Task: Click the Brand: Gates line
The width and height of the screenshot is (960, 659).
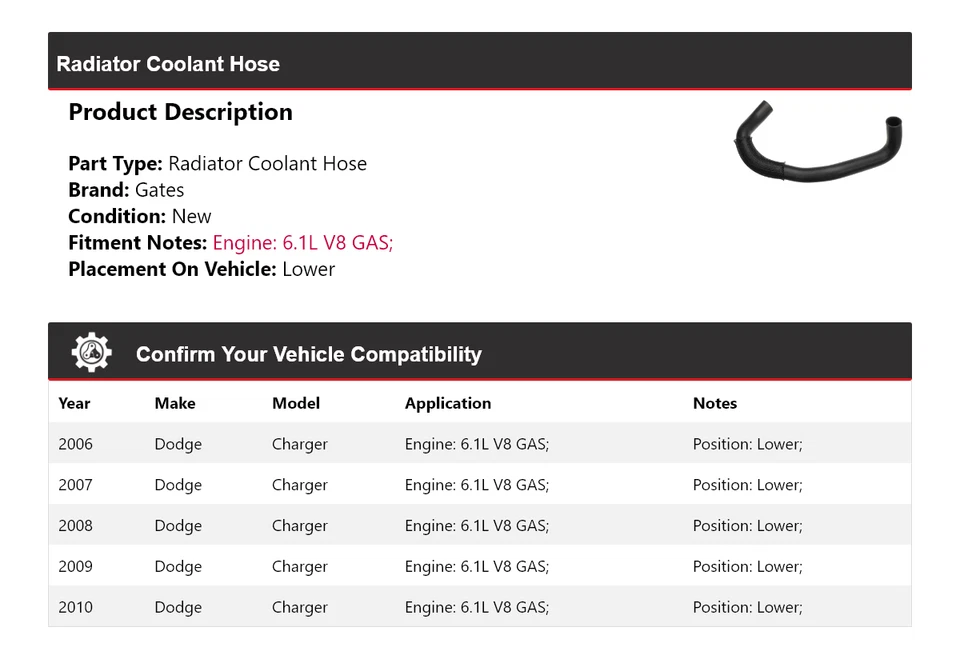Action: (126, 190)
